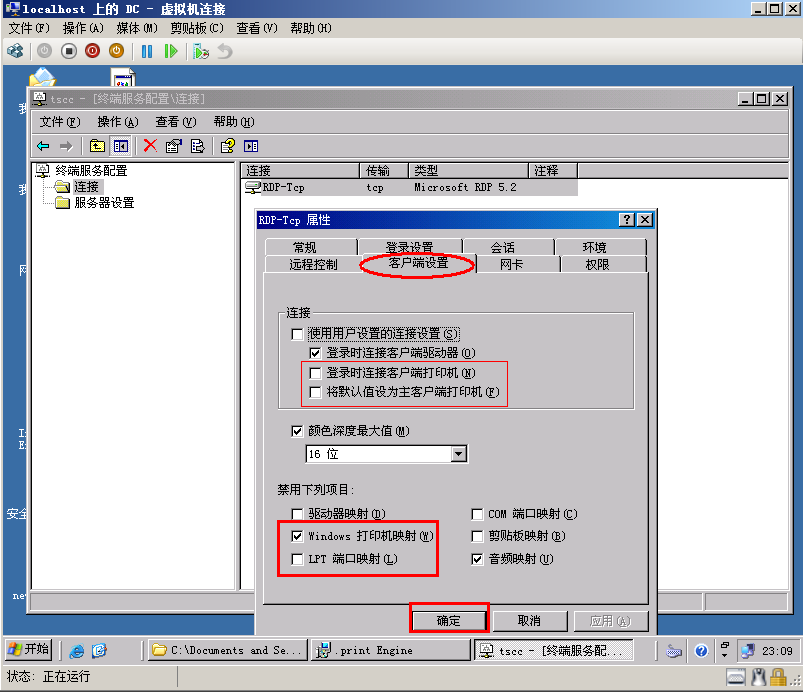Open the 媒体 menu in VM connection window
803x692 pixels.
[137, 28]
